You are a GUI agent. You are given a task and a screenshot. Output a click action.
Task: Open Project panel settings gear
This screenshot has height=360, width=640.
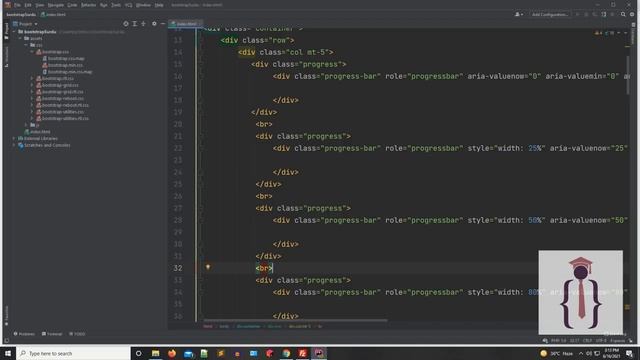[154, 24]
